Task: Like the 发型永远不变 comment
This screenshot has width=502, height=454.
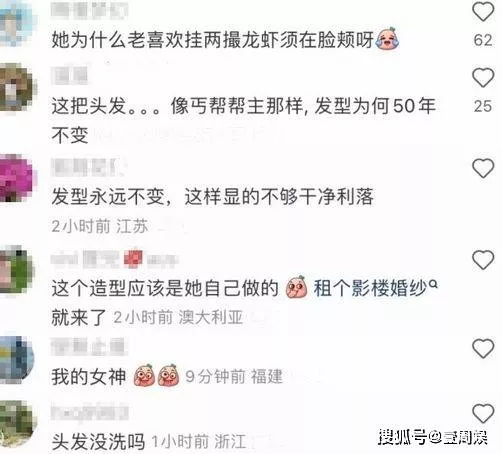Action: [483, 168]
